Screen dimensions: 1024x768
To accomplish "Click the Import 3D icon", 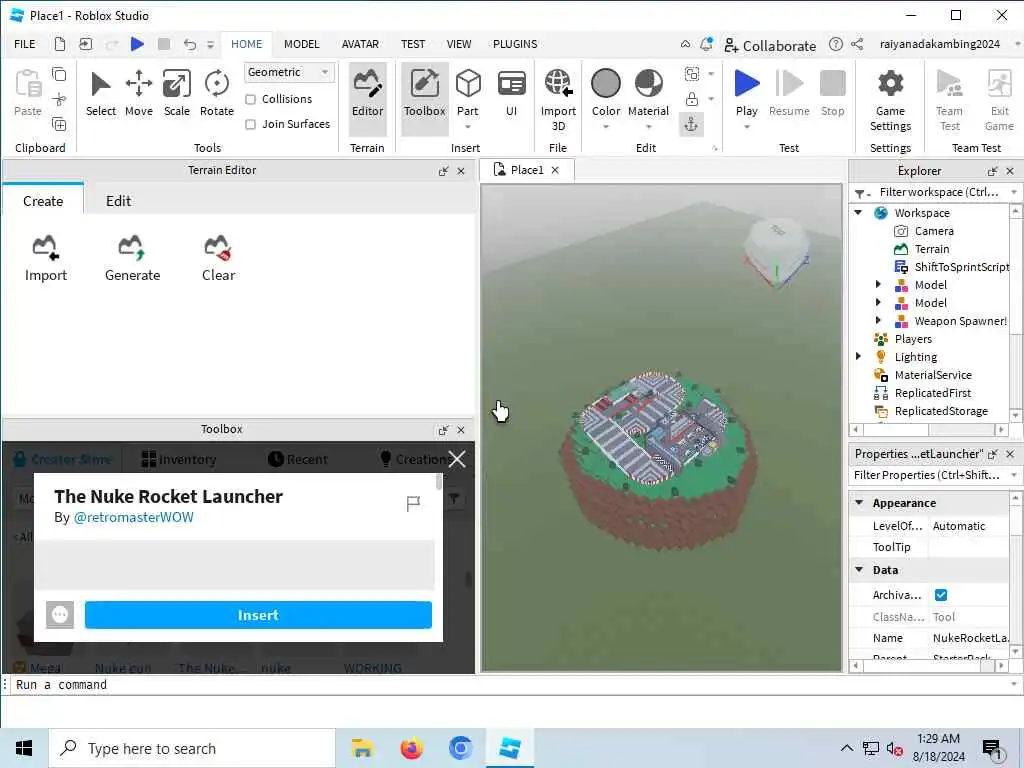I will click(x=558, y=84).
